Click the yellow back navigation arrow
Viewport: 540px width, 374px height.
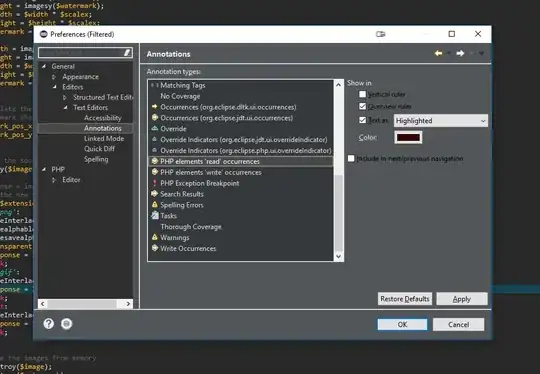[x=438, y=53]
